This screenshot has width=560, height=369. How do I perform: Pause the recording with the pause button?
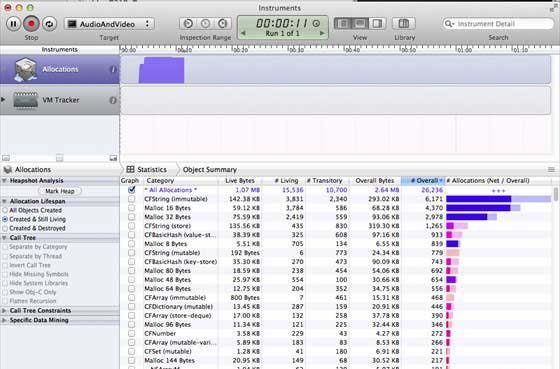pyautogui.click(x=14, y=24)
